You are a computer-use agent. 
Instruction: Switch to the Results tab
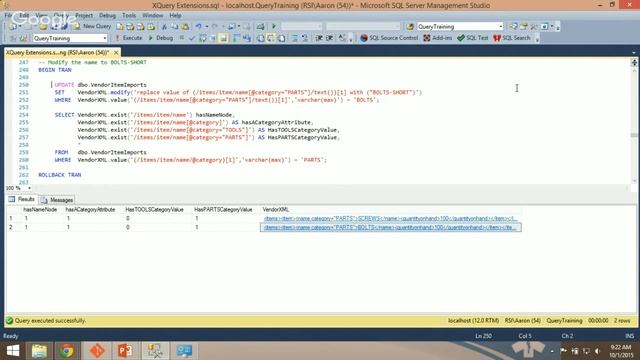(x=22, y=199)
